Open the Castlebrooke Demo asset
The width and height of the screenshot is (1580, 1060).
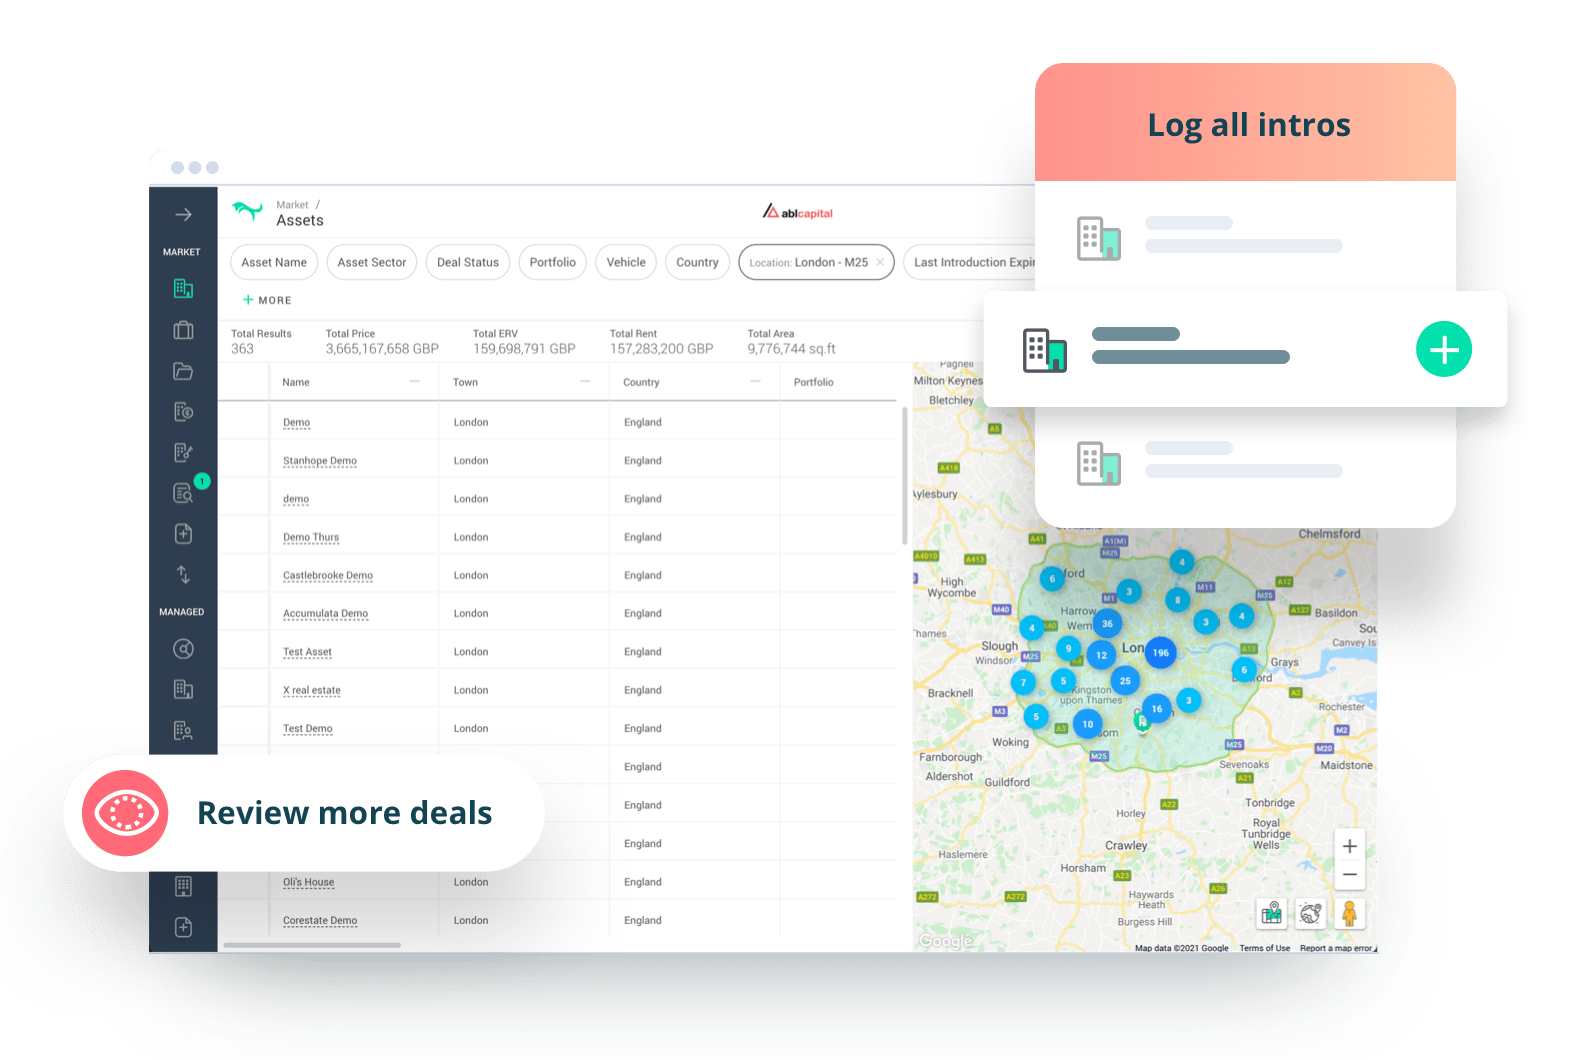click(x=328, y=576)
